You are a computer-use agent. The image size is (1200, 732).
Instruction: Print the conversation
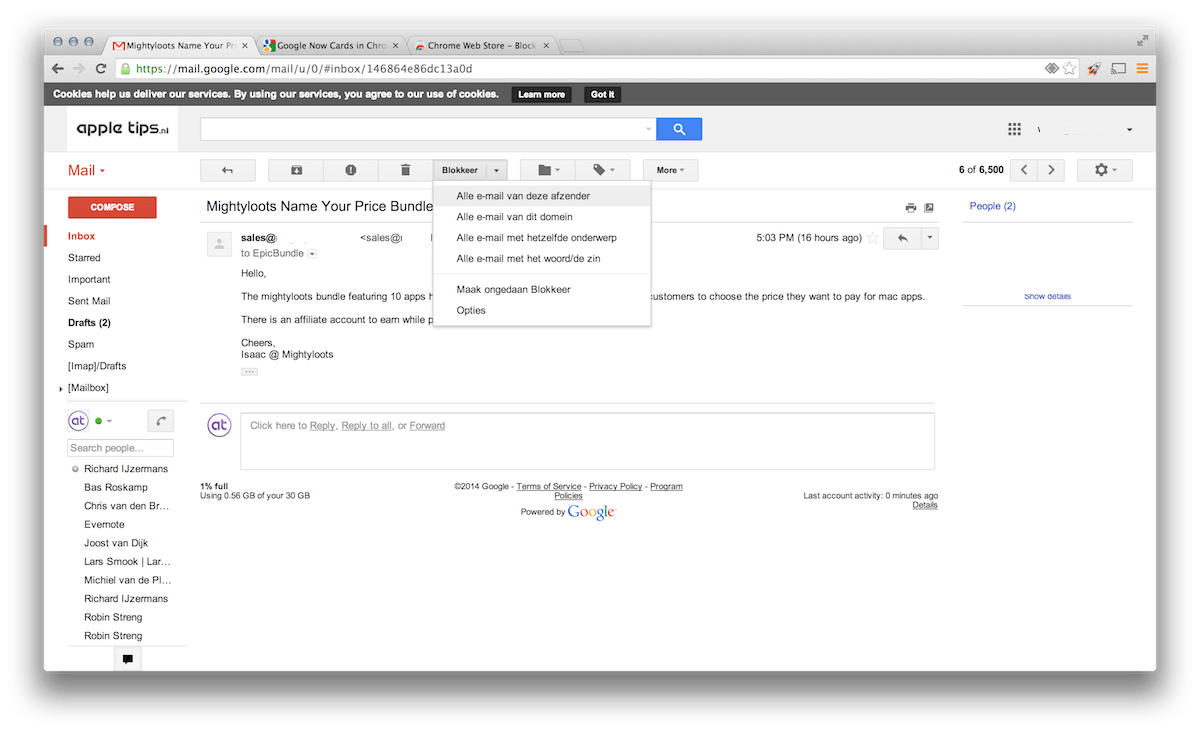point(910,208)
